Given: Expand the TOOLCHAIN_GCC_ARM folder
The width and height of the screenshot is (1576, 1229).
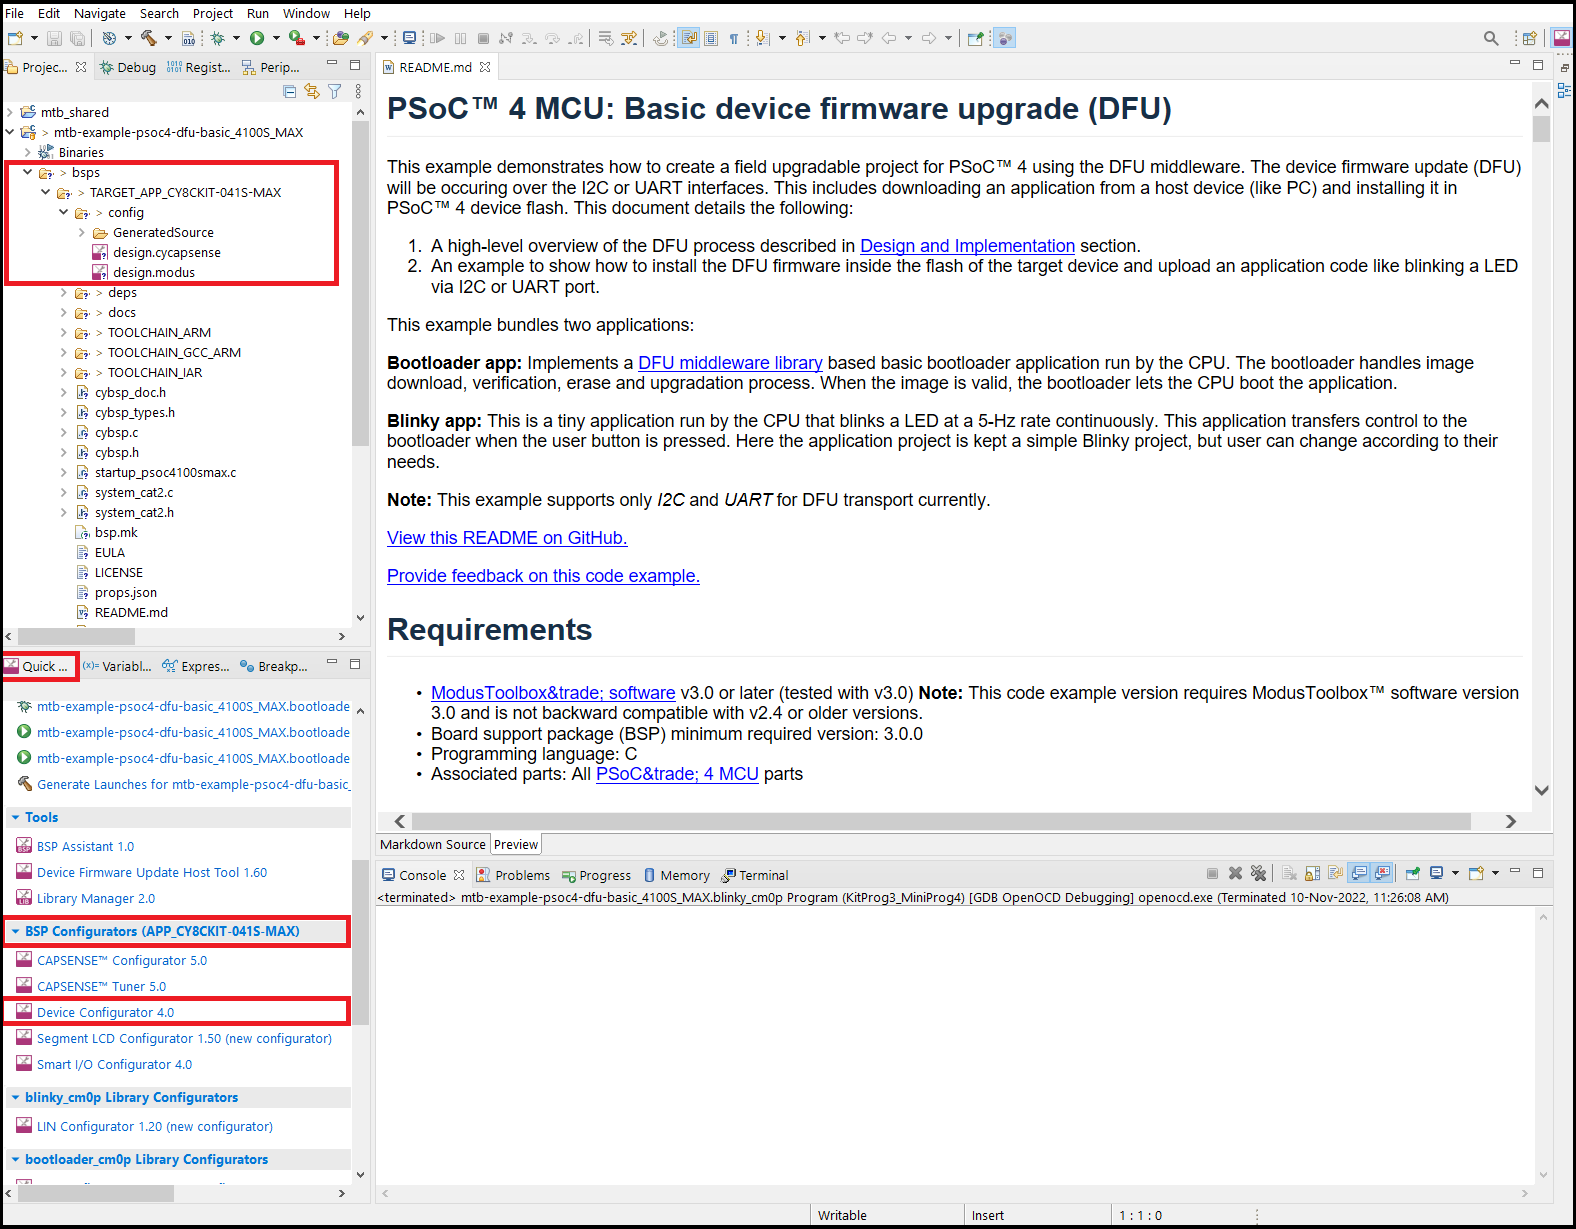Looking at the screenshot, I should (x=64, y=352).
